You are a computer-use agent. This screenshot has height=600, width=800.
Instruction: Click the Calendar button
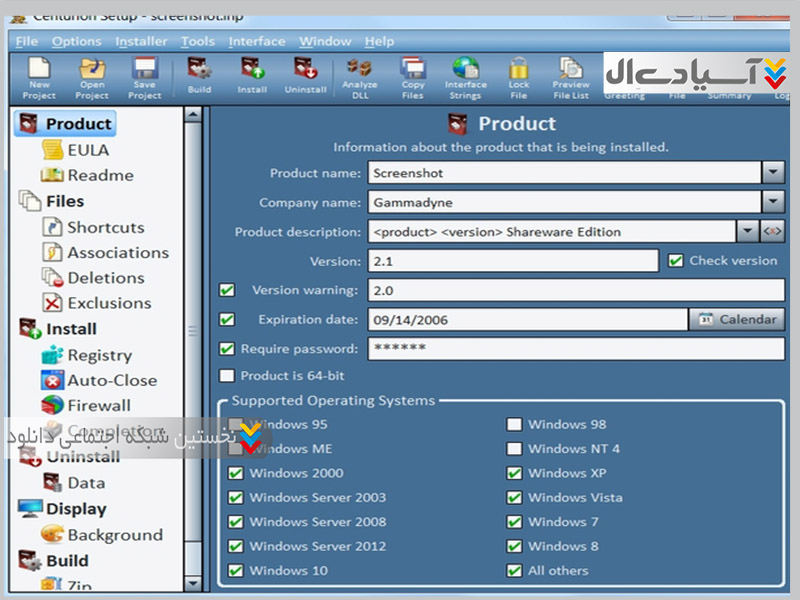pos(737,319)
